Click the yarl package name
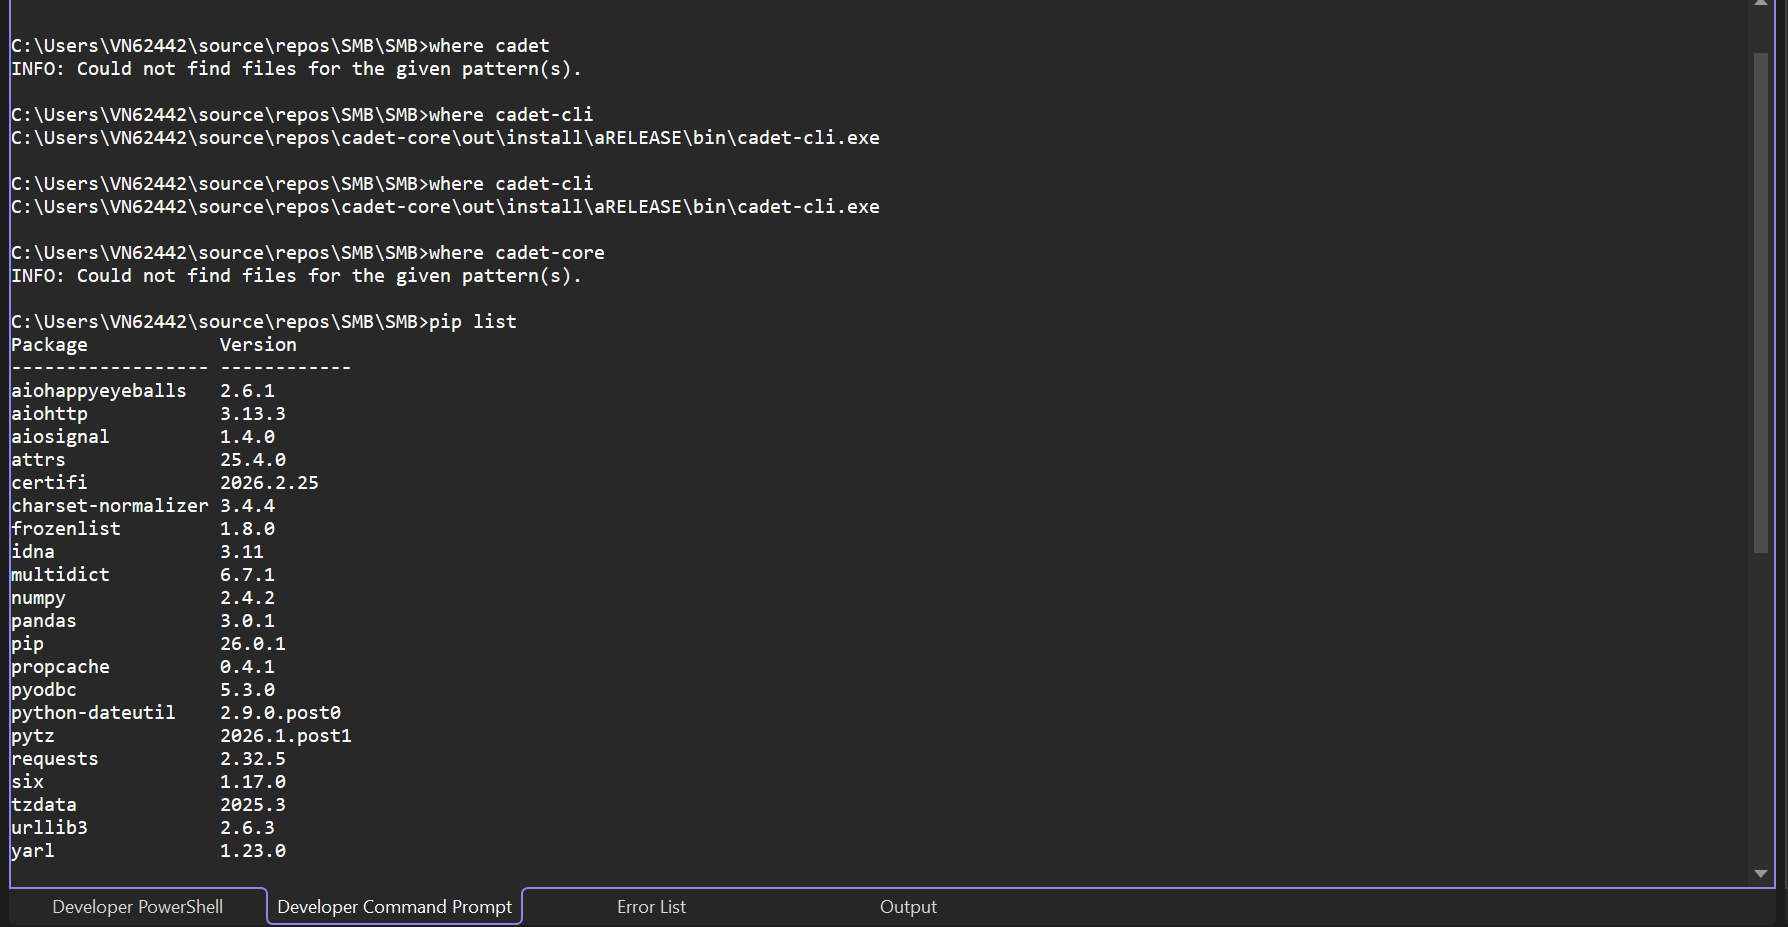The width and height of the screenshot is (1788, 927). tap(33, 851)
